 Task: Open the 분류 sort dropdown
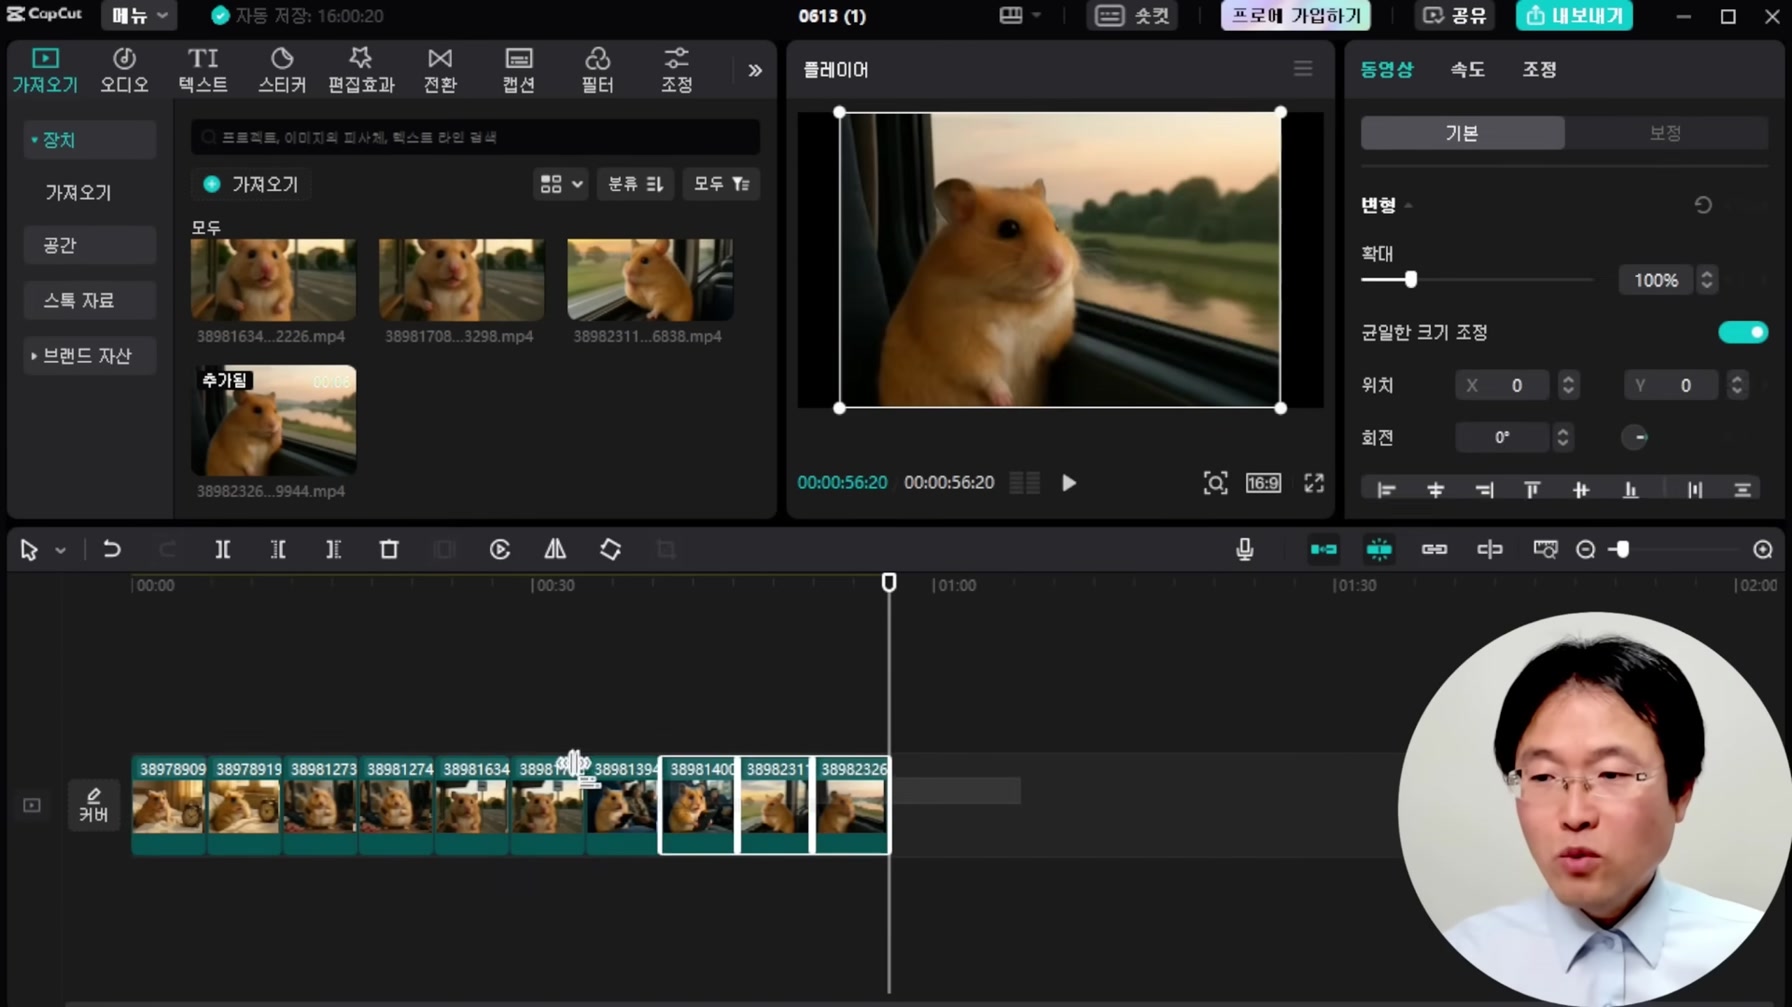click(x=635, y=184)
